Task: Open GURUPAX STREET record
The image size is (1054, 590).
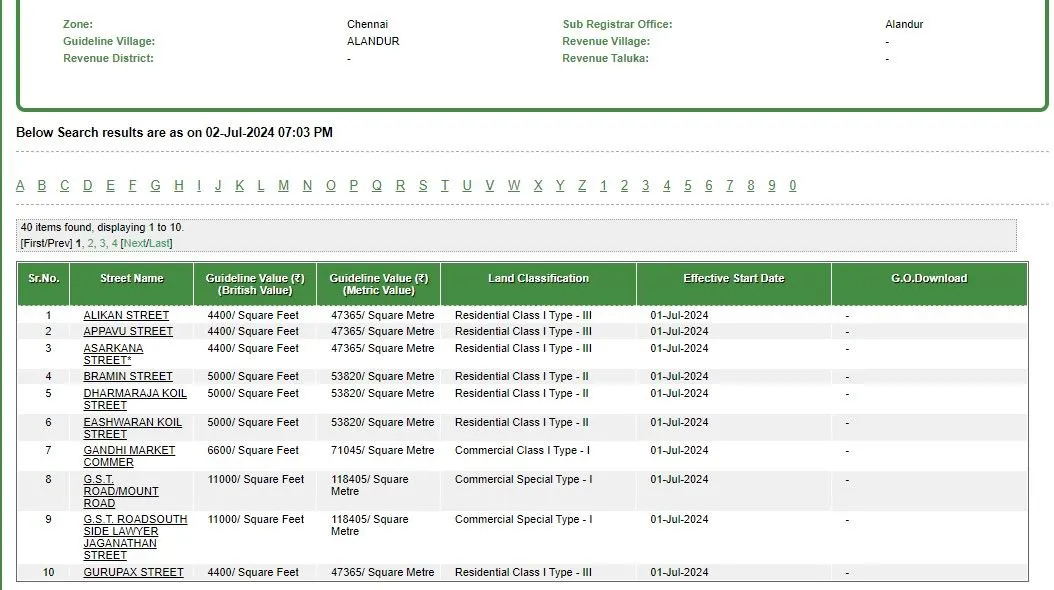Action: (132, 572)
